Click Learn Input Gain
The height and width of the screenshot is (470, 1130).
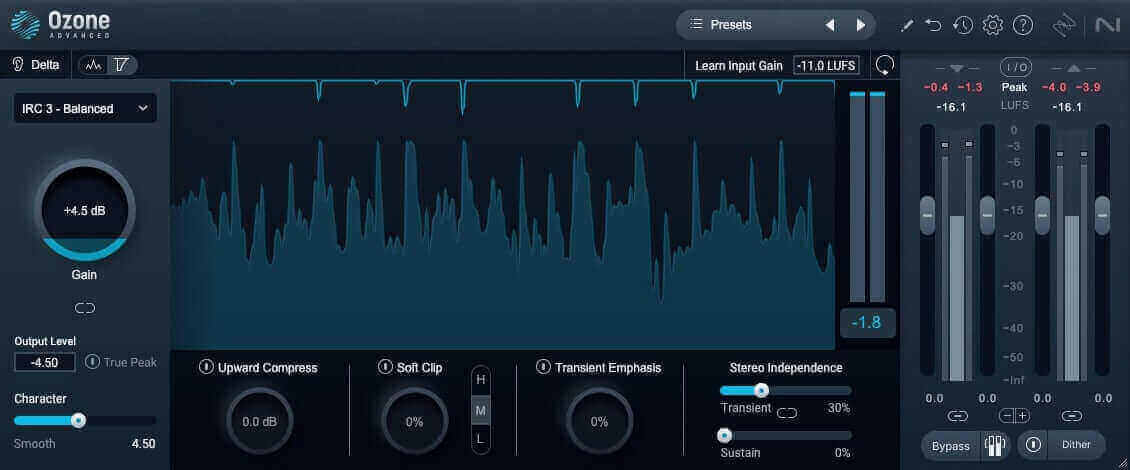pos(739,66)
